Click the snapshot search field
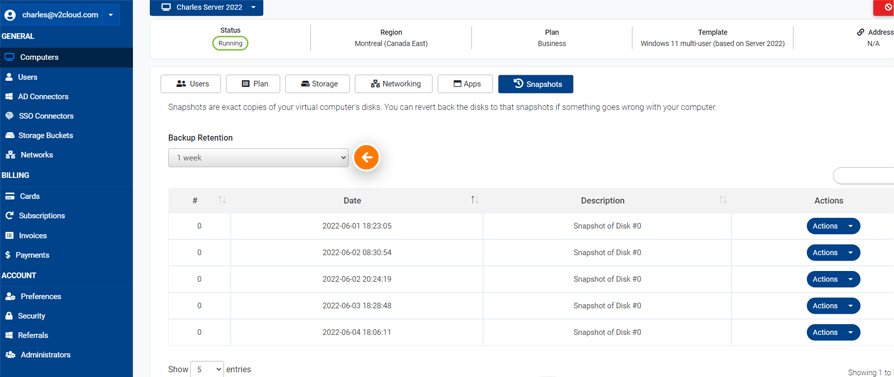This screenshot has width=894, height=377. point(864,176)
